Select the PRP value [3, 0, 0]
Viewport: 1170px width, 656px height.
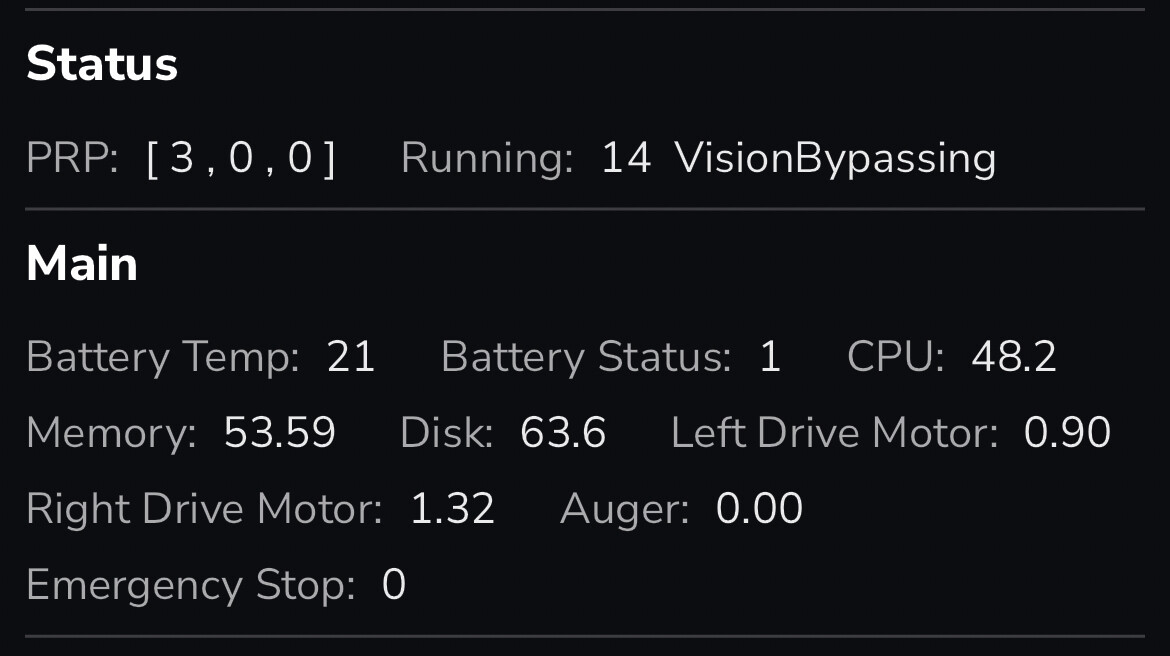241,159
